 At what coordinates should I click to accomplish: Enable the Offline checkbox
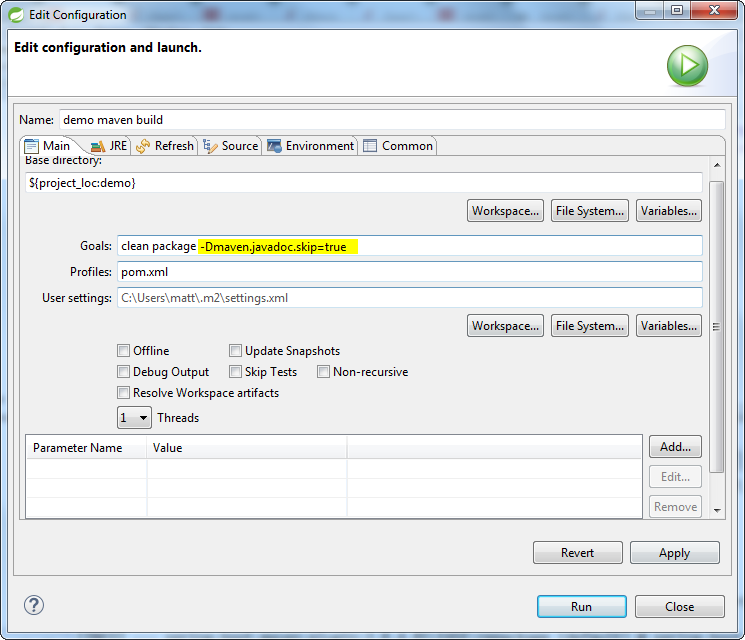tap(124, 351)
